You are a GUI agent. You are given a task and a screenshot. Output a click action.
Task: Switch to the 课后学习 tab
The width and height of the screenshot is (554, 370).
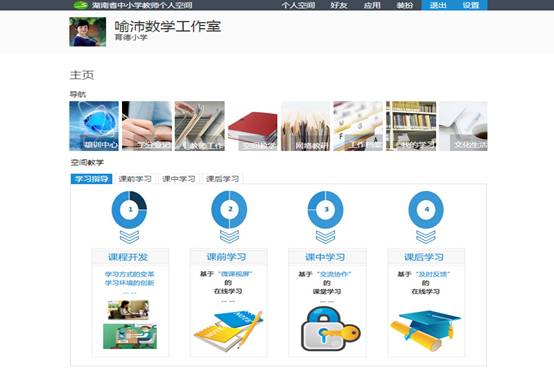tap(222, 179)
